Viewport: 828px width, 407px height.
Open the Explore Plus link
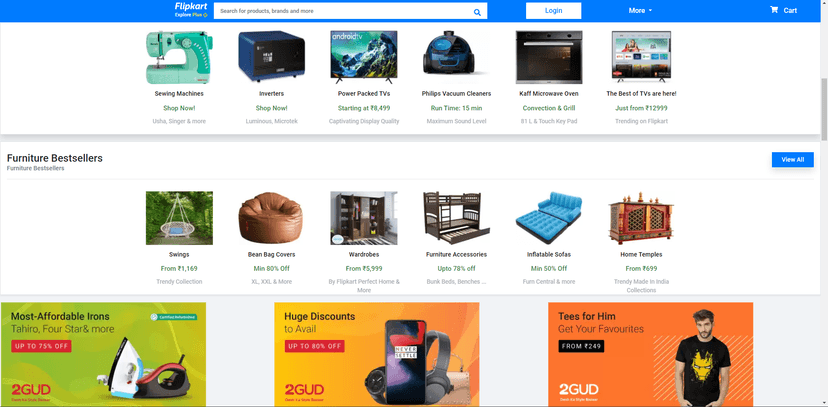click(x=191, y=15)
